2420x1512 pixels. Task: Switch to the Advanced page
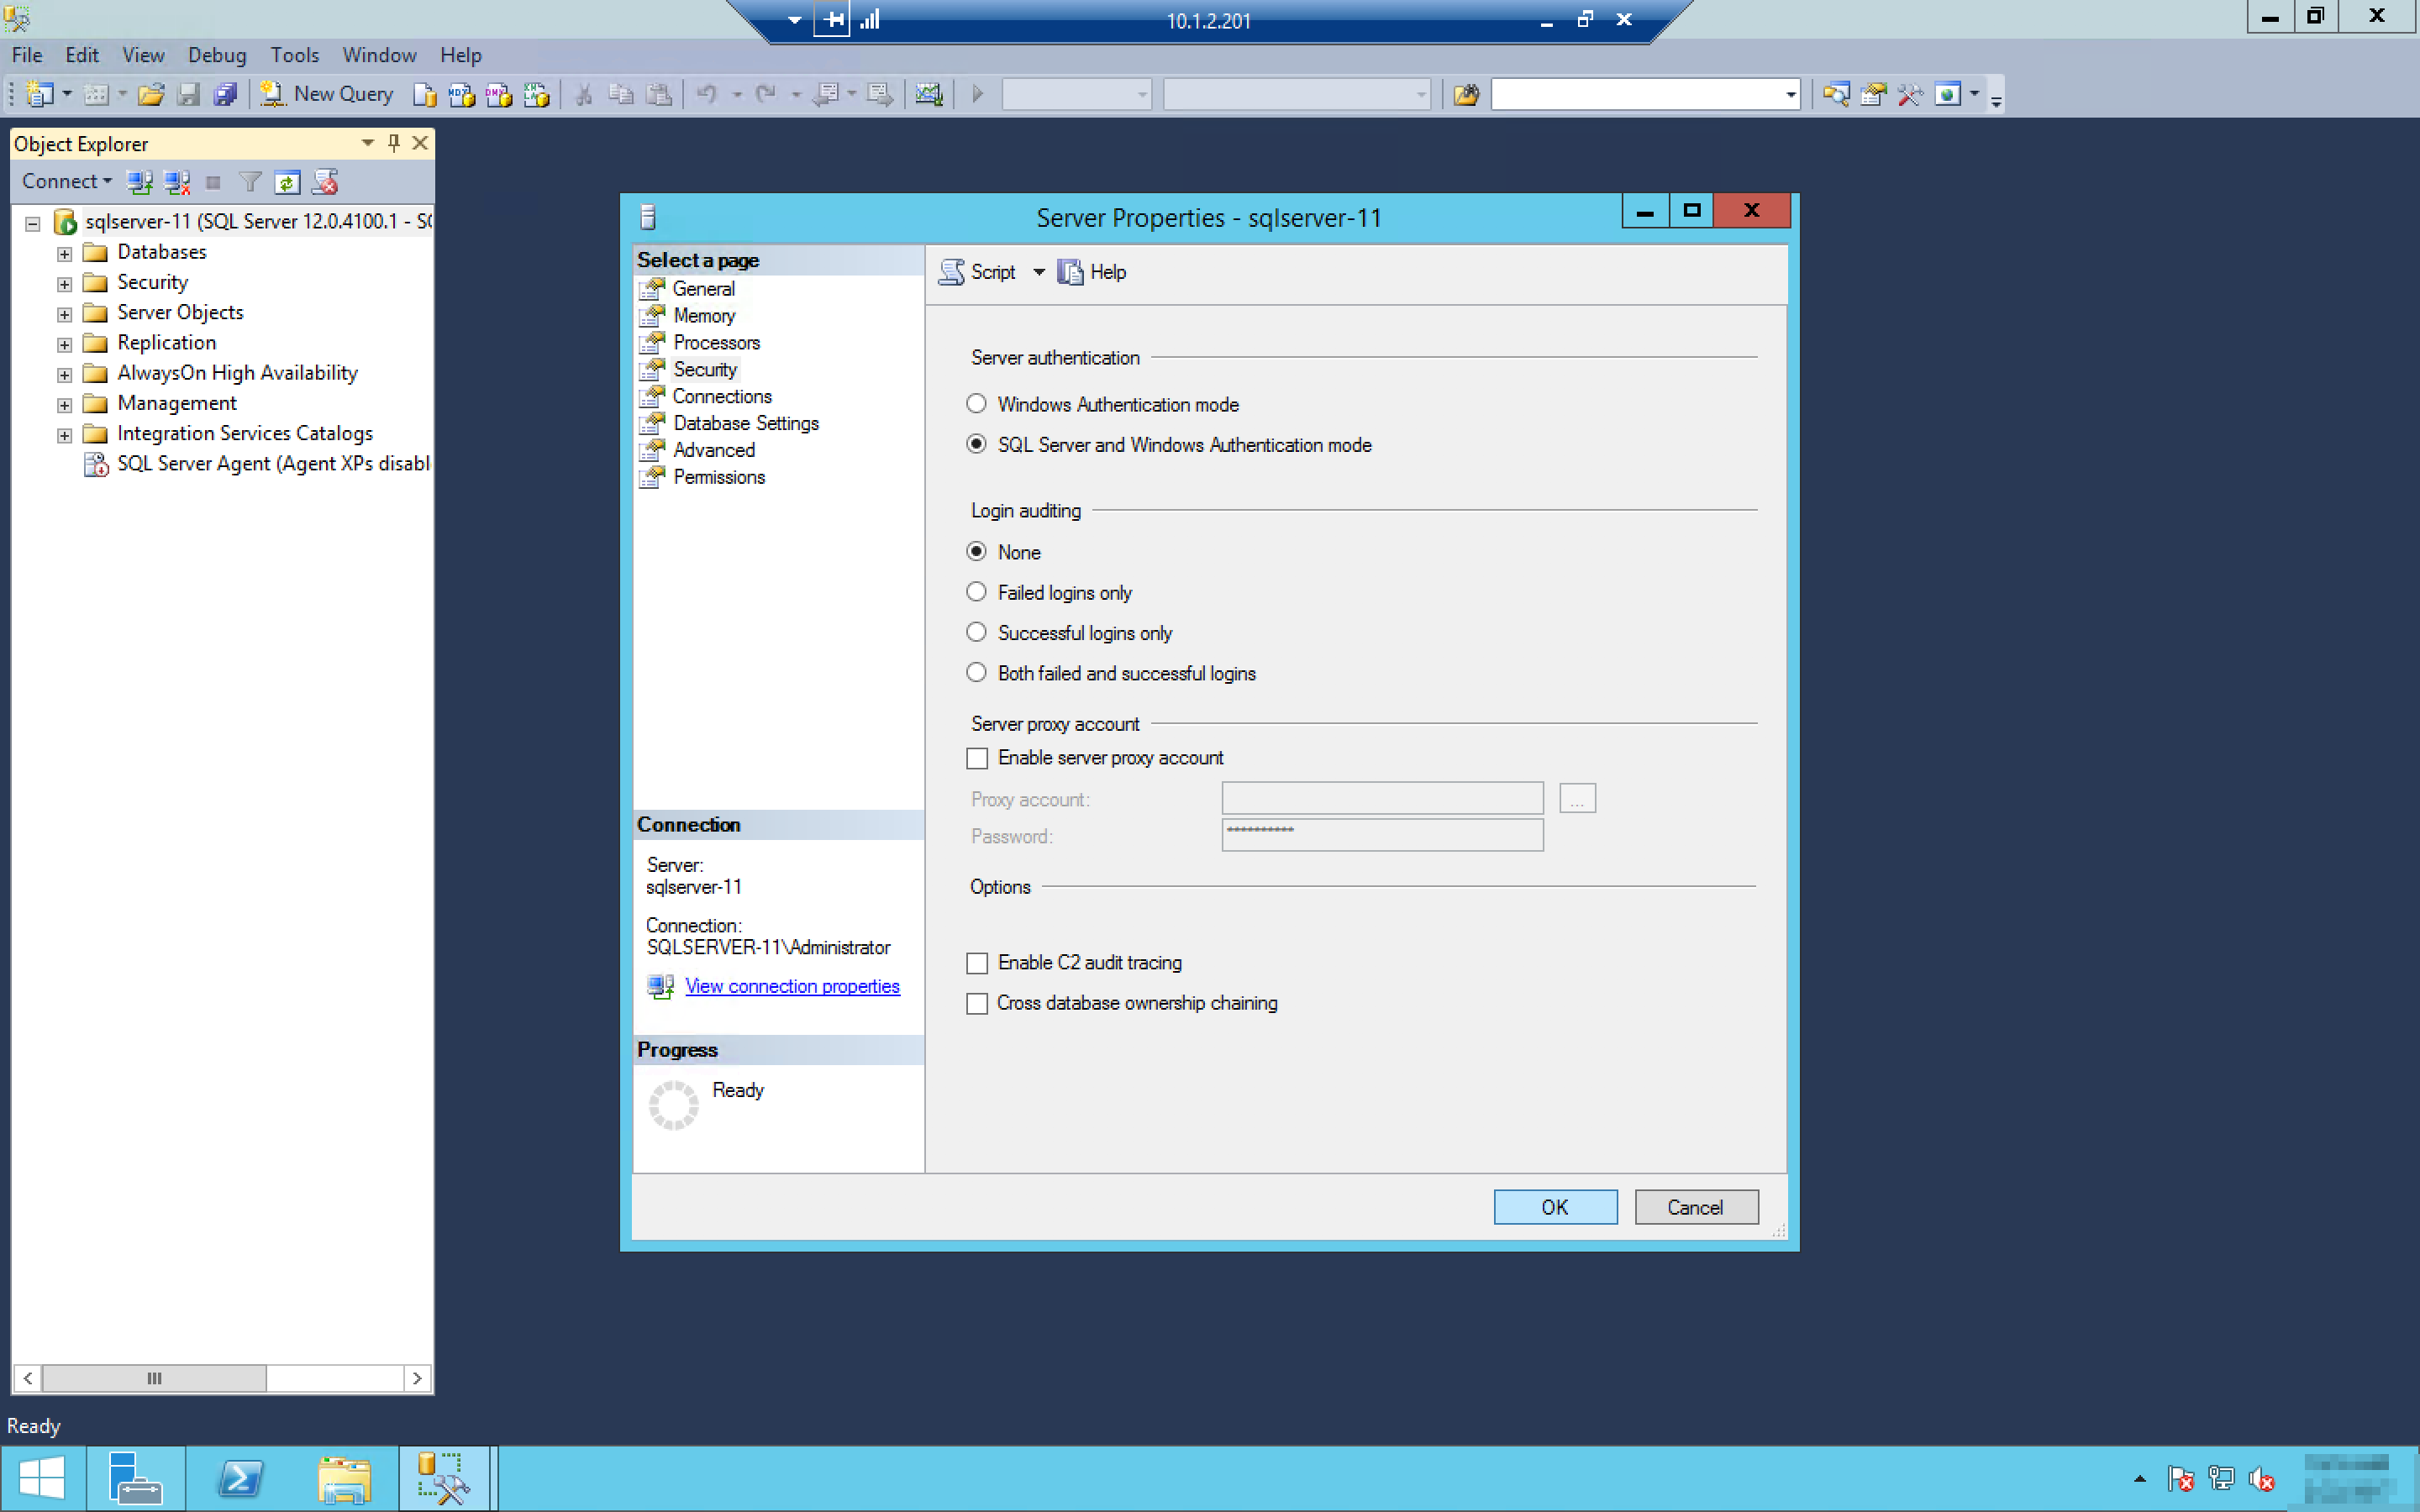[x=713, y=450]
